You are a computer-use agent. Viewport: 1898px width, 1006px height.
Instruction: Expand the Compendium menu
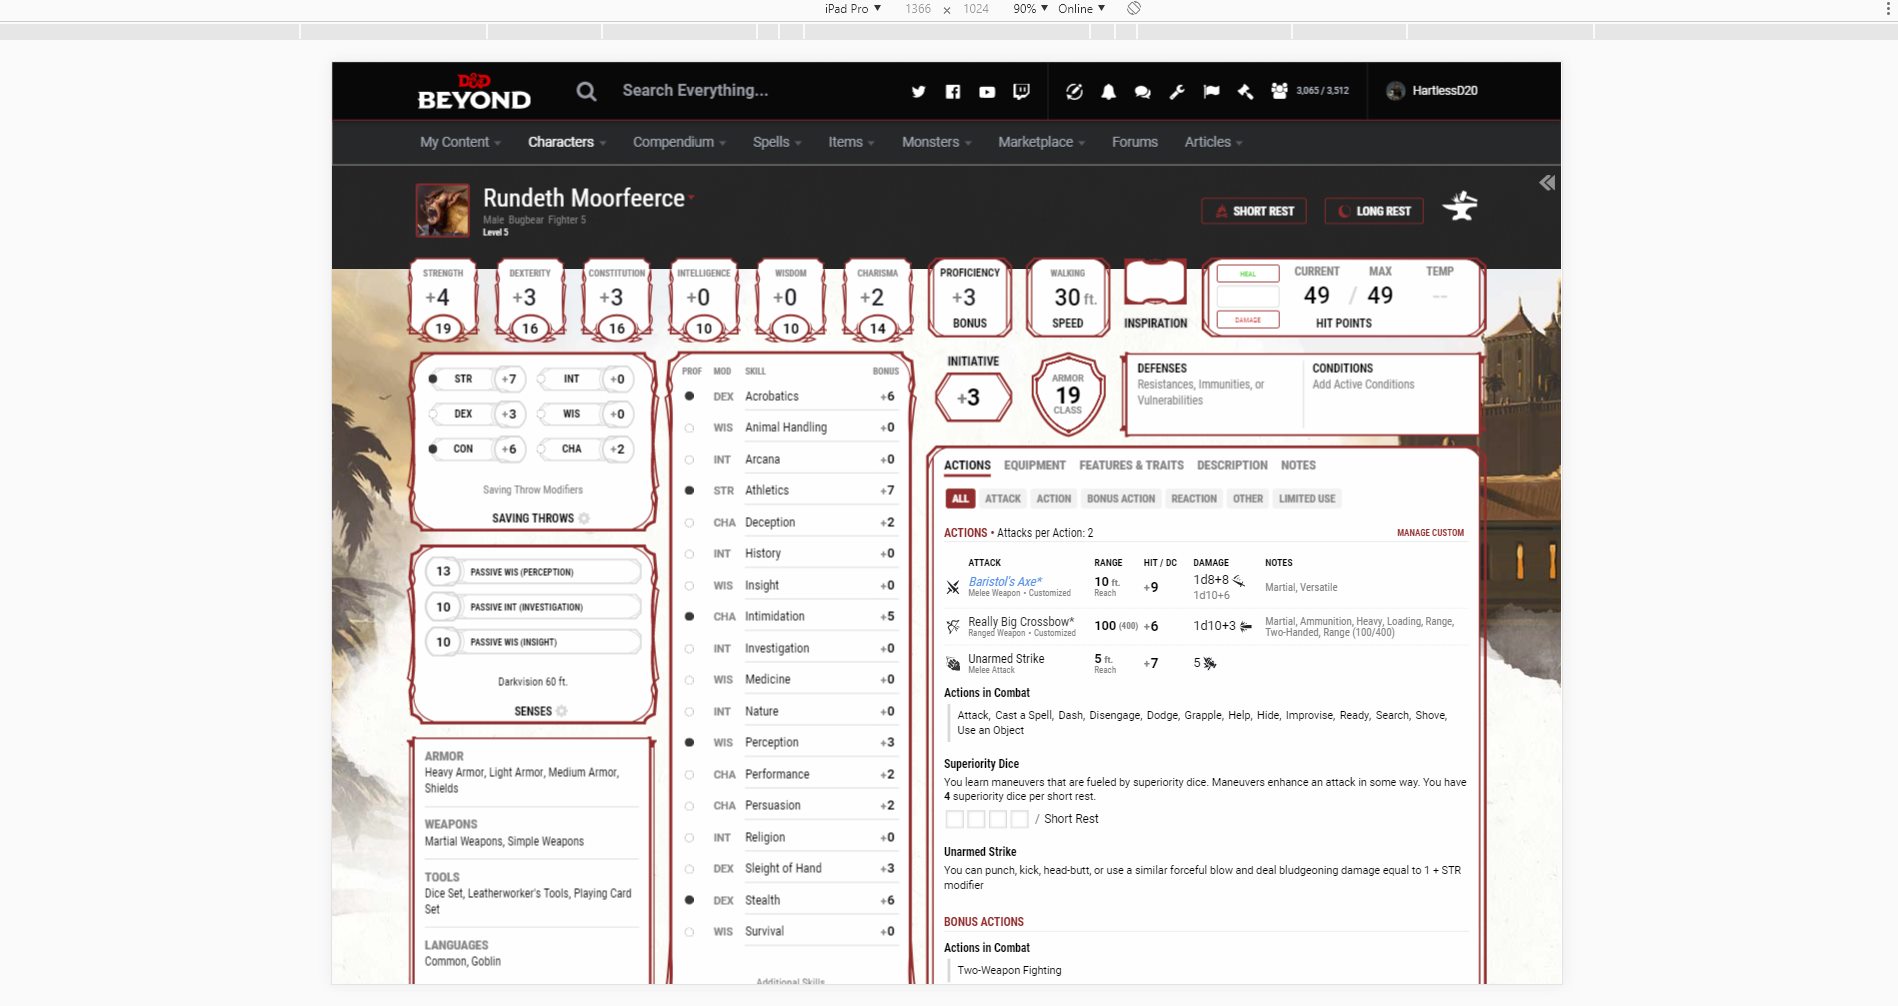(679, 142)
